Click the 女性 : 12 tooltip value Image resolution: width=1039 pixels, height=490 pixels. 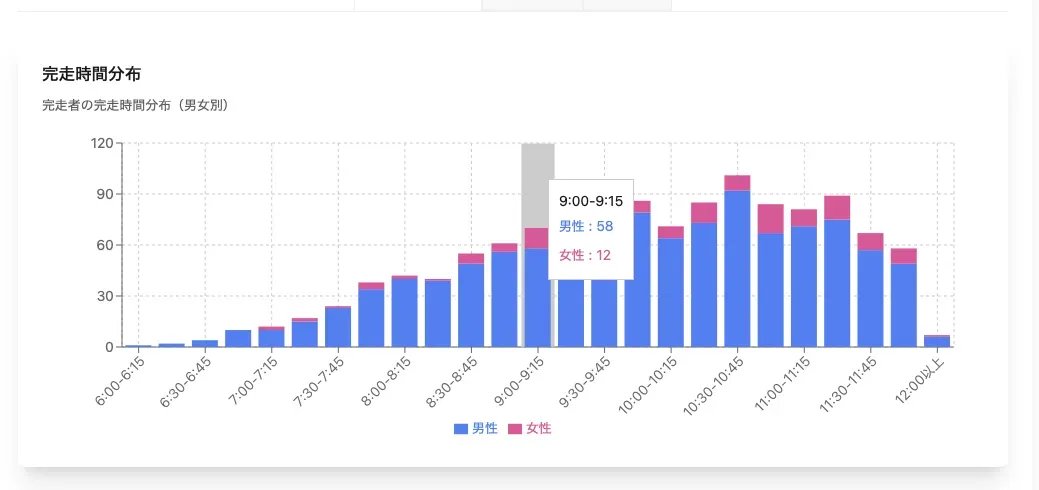click(586, 256)
